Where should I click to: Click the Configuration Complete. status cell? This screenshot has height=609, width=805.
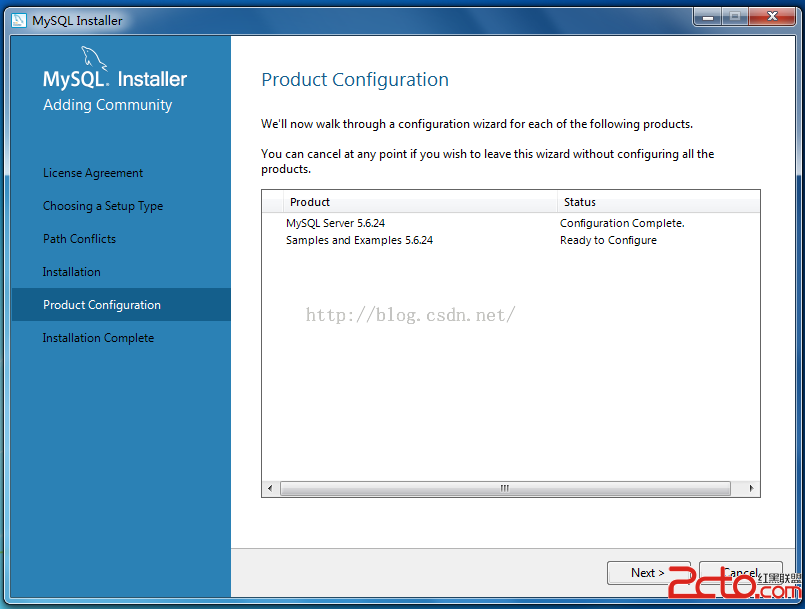(622, 223)
